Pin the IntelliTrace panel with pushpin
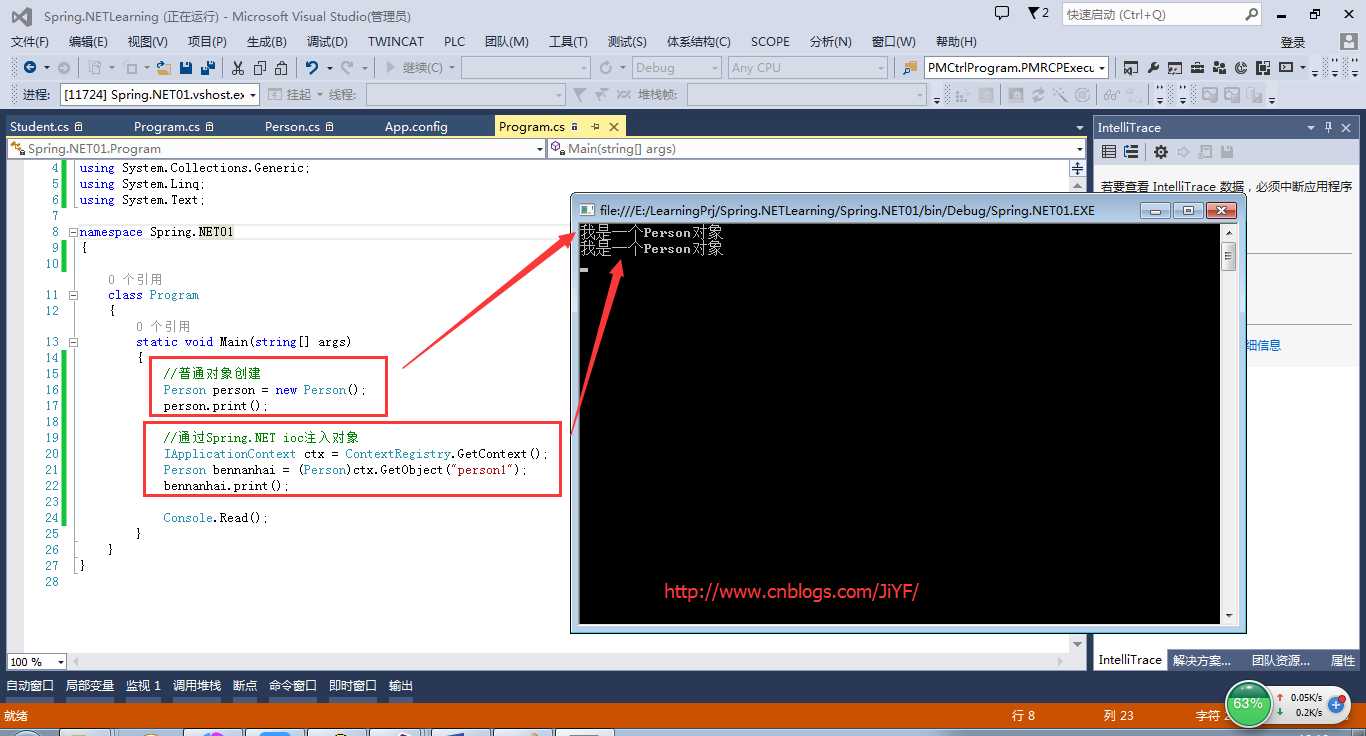Image resolution: width=1366 pixels, height=736 pixels. pyautogui.click(x=1329, y=127)
